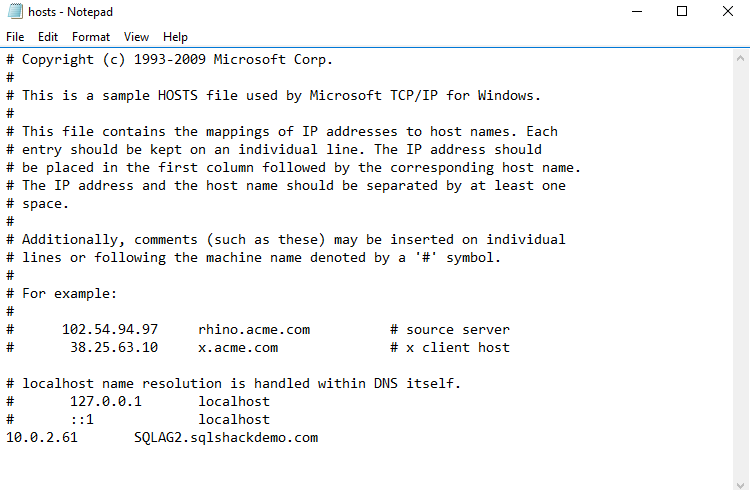Open the Edit menu
Image resolution: width=750 pixels, height=490 pixels.
(x=48, y=37)
